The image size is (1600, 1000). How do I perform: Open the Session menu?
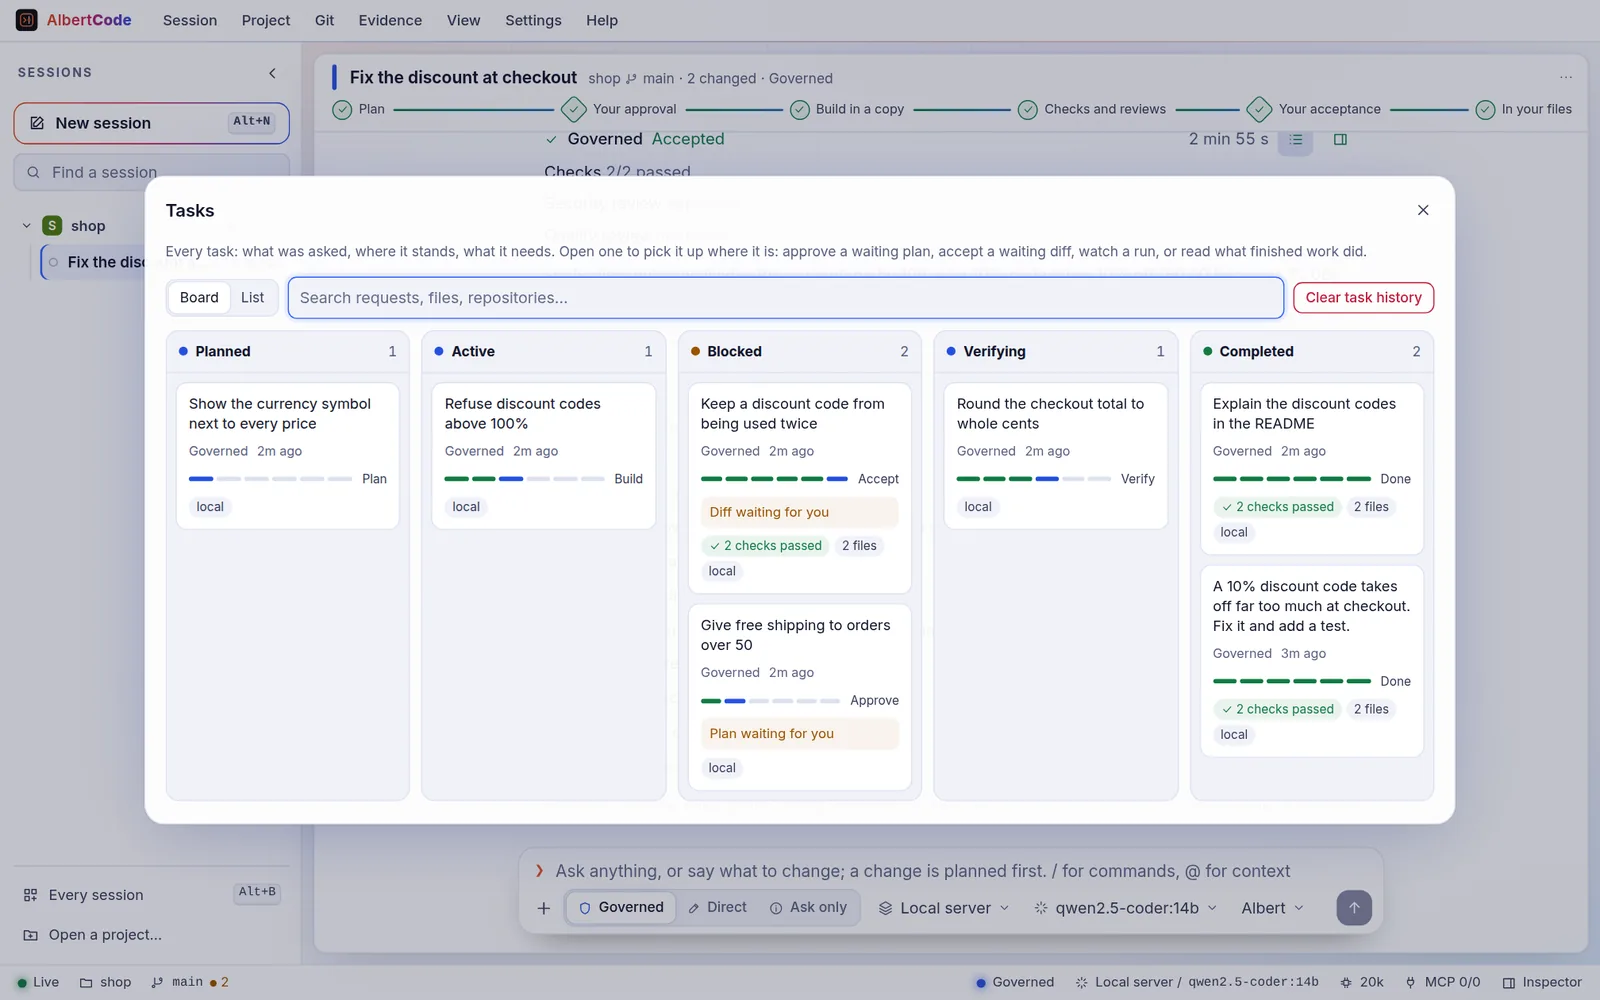[190, 20]
